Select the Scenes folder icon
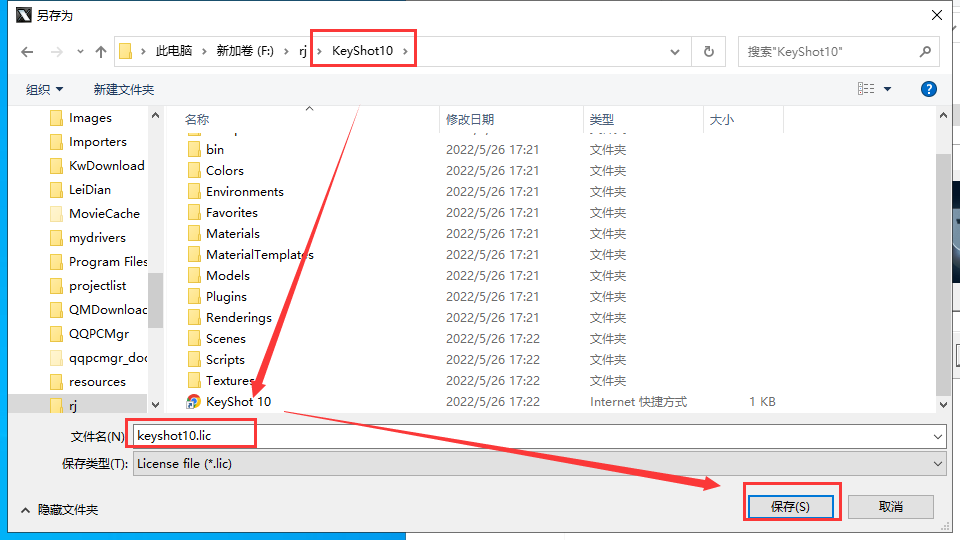Screen dimensions: 960x540 (x=194, y=339)
